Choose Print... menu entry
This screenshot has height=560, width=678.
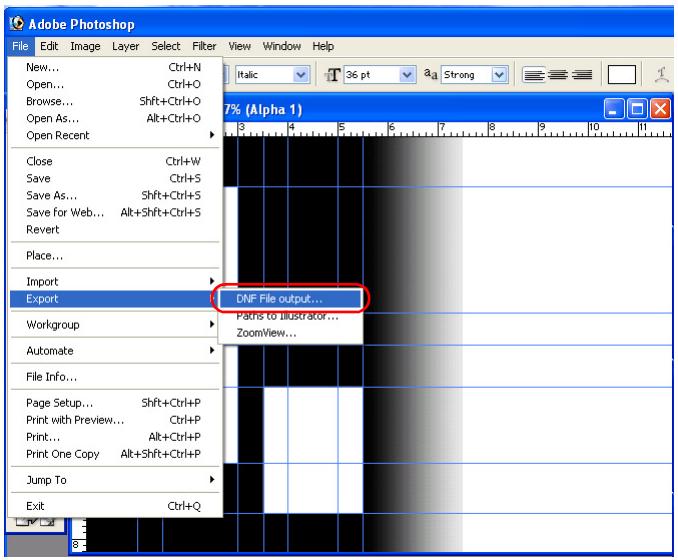(x=115, y=437)
